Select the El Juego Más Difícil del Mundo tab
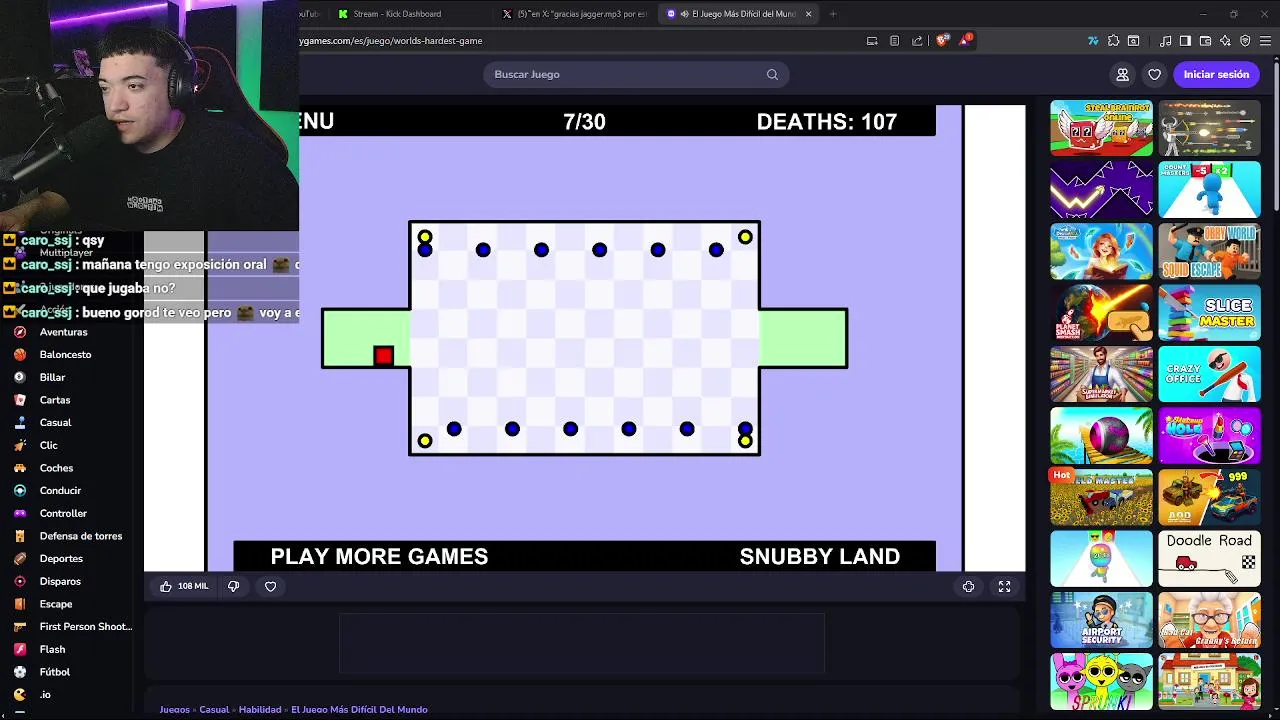Image resolution: width=1280 pixels, height=720 pixels. pos(740,14)
